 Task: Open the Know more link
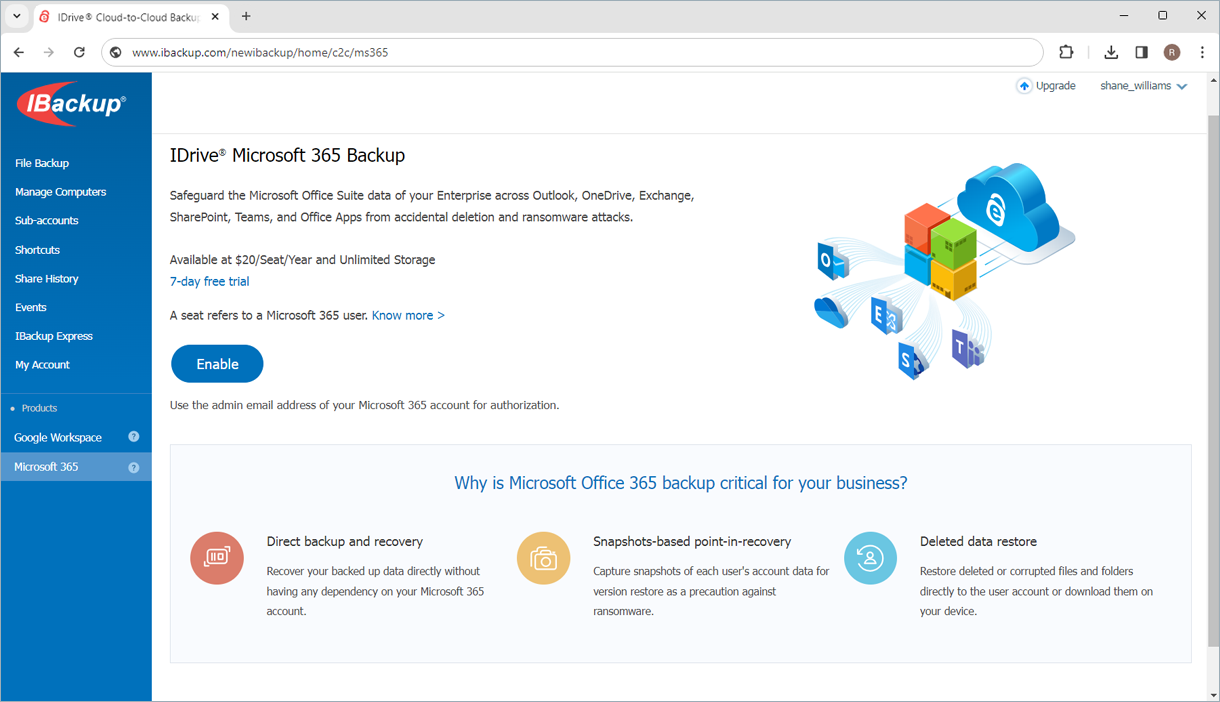point(408,315)
